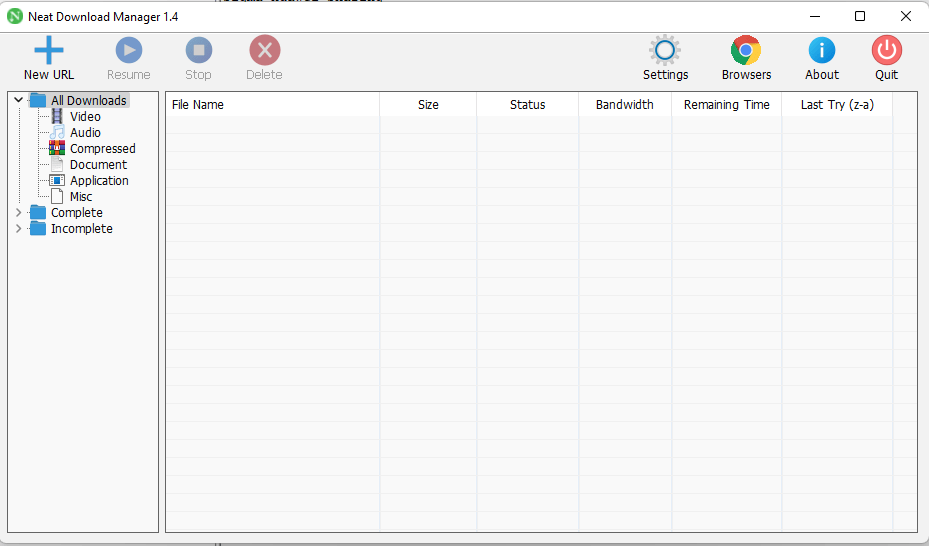Viewport: 929px width, 546px height.
Task: Expand the Complete tree node
Action: tap(18, 212)
